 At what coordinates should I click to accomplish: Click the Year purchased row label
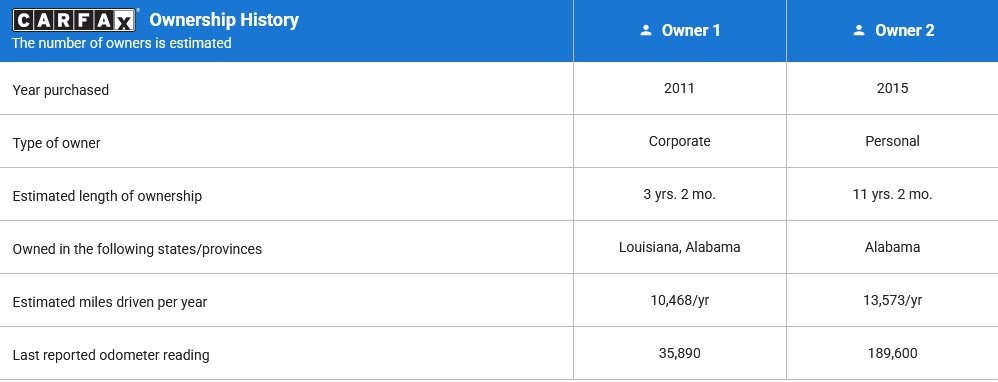point(60,90)
